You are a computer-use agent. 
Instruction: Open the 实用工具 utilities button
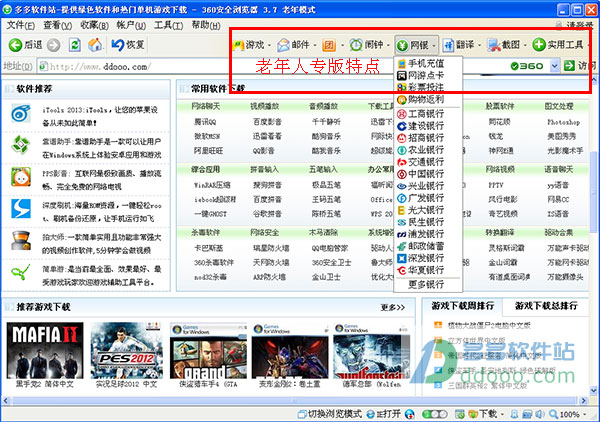coord(558,45)
